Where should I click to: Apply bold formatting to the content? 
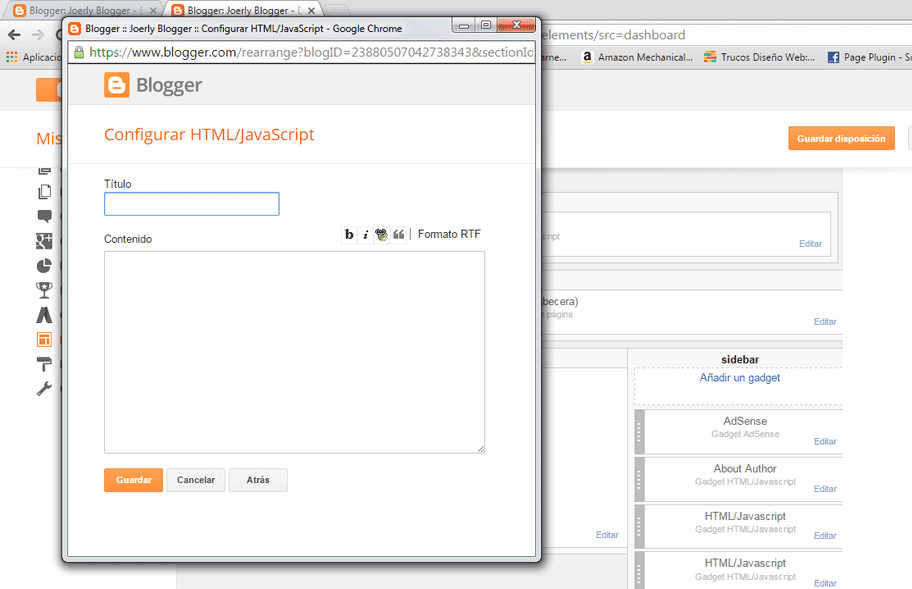point(349,234)
